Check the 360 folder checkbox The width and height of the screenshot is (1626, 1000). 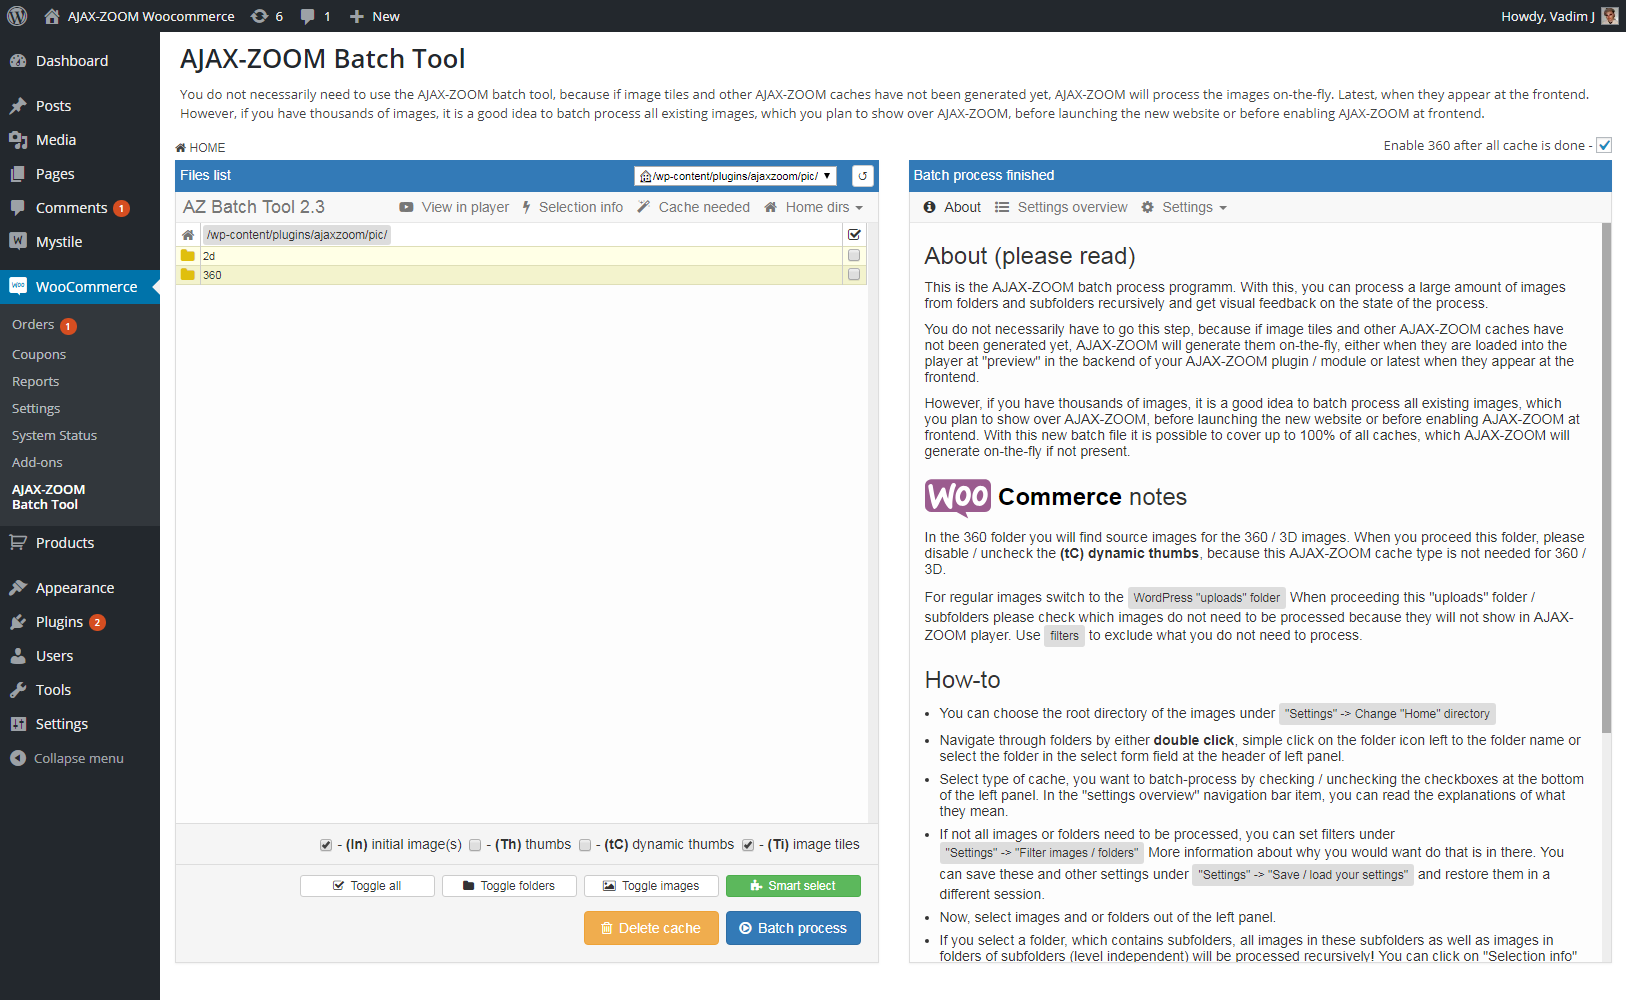pos(854,274)
